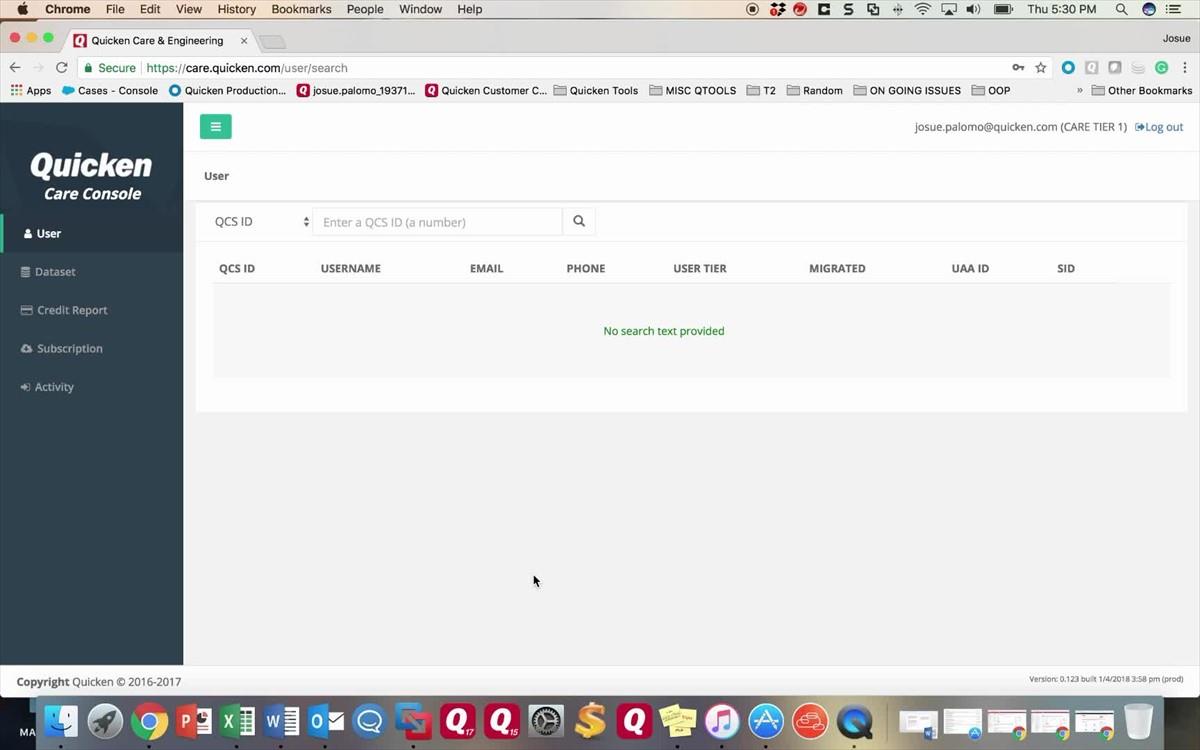Go to Subscription in sidebar
This screenshot has height=750, width=1200.
click(69, 349)
